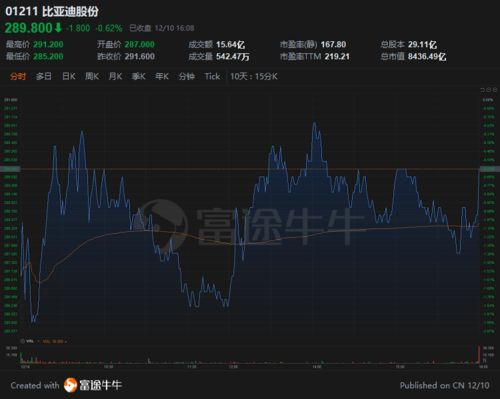This screenshot has width=500, height=399.
Task: Switch to the 月K monthly tab
Action: click(115, 76)
